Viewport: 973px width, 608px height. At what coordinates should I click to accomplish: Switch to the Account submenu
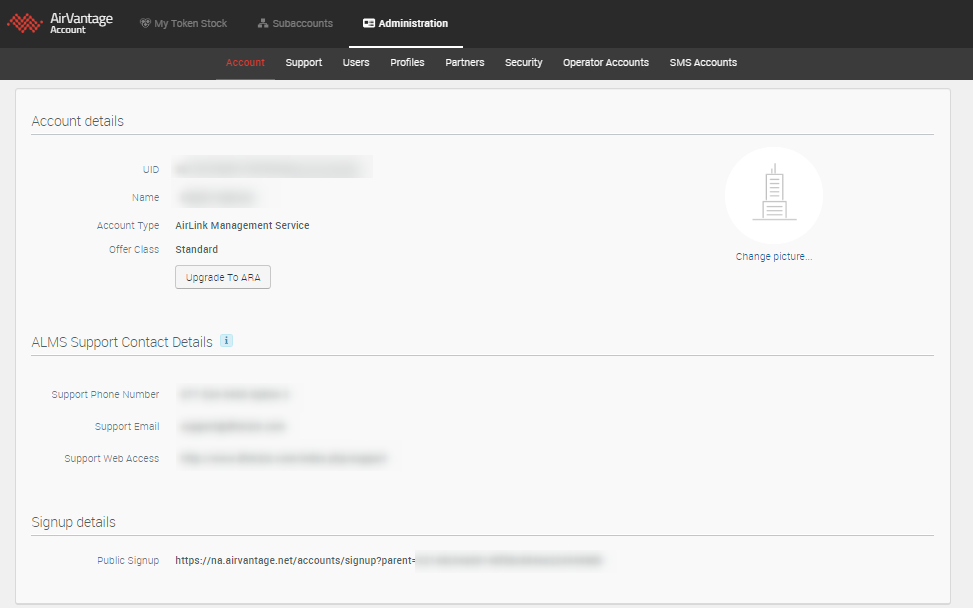pos(245,62)
